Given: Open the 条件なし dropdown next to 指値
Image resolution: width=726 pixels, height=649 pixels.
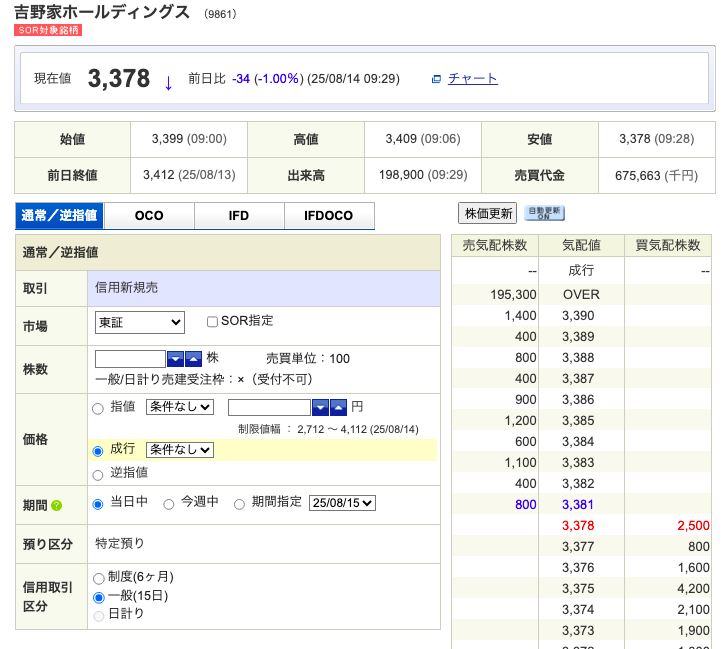Looking at the screenshot, I should 180,407.
